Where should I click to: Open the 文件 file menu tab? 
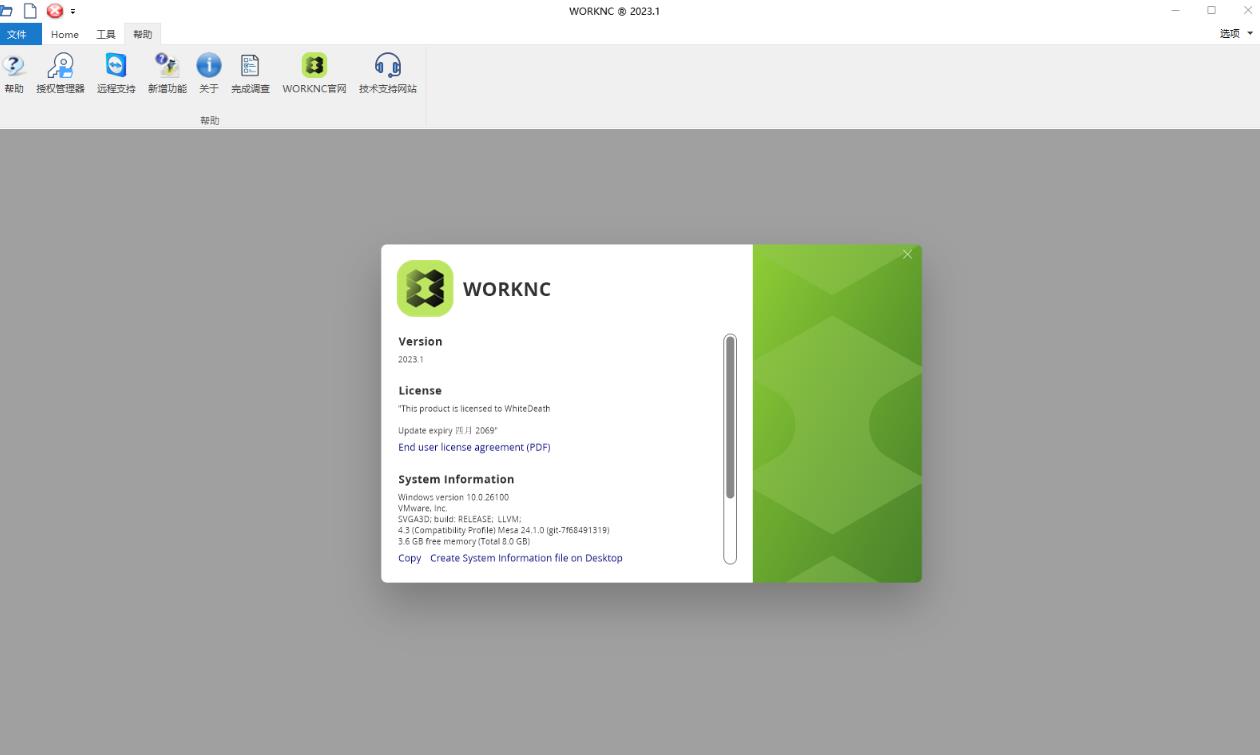(x=18, y=34)
